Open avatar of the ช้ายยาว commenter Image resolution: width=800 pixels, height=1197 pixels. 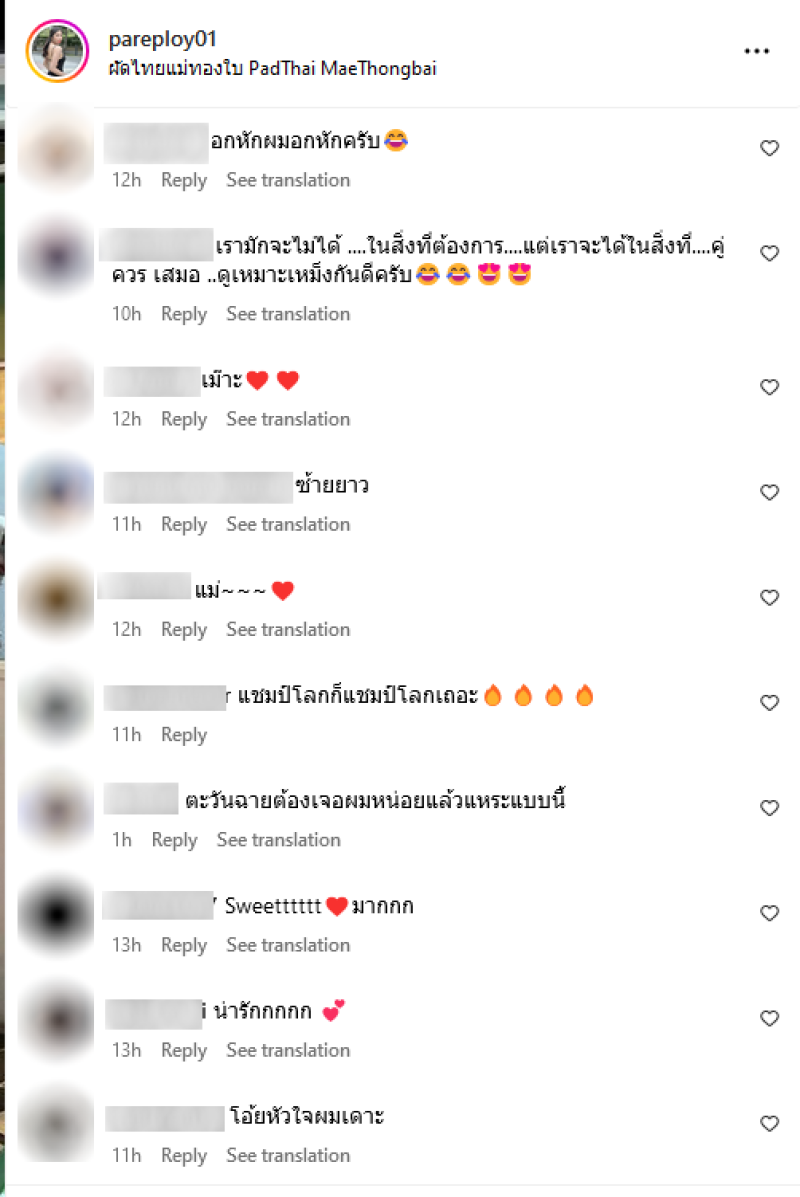click(56, 493)
